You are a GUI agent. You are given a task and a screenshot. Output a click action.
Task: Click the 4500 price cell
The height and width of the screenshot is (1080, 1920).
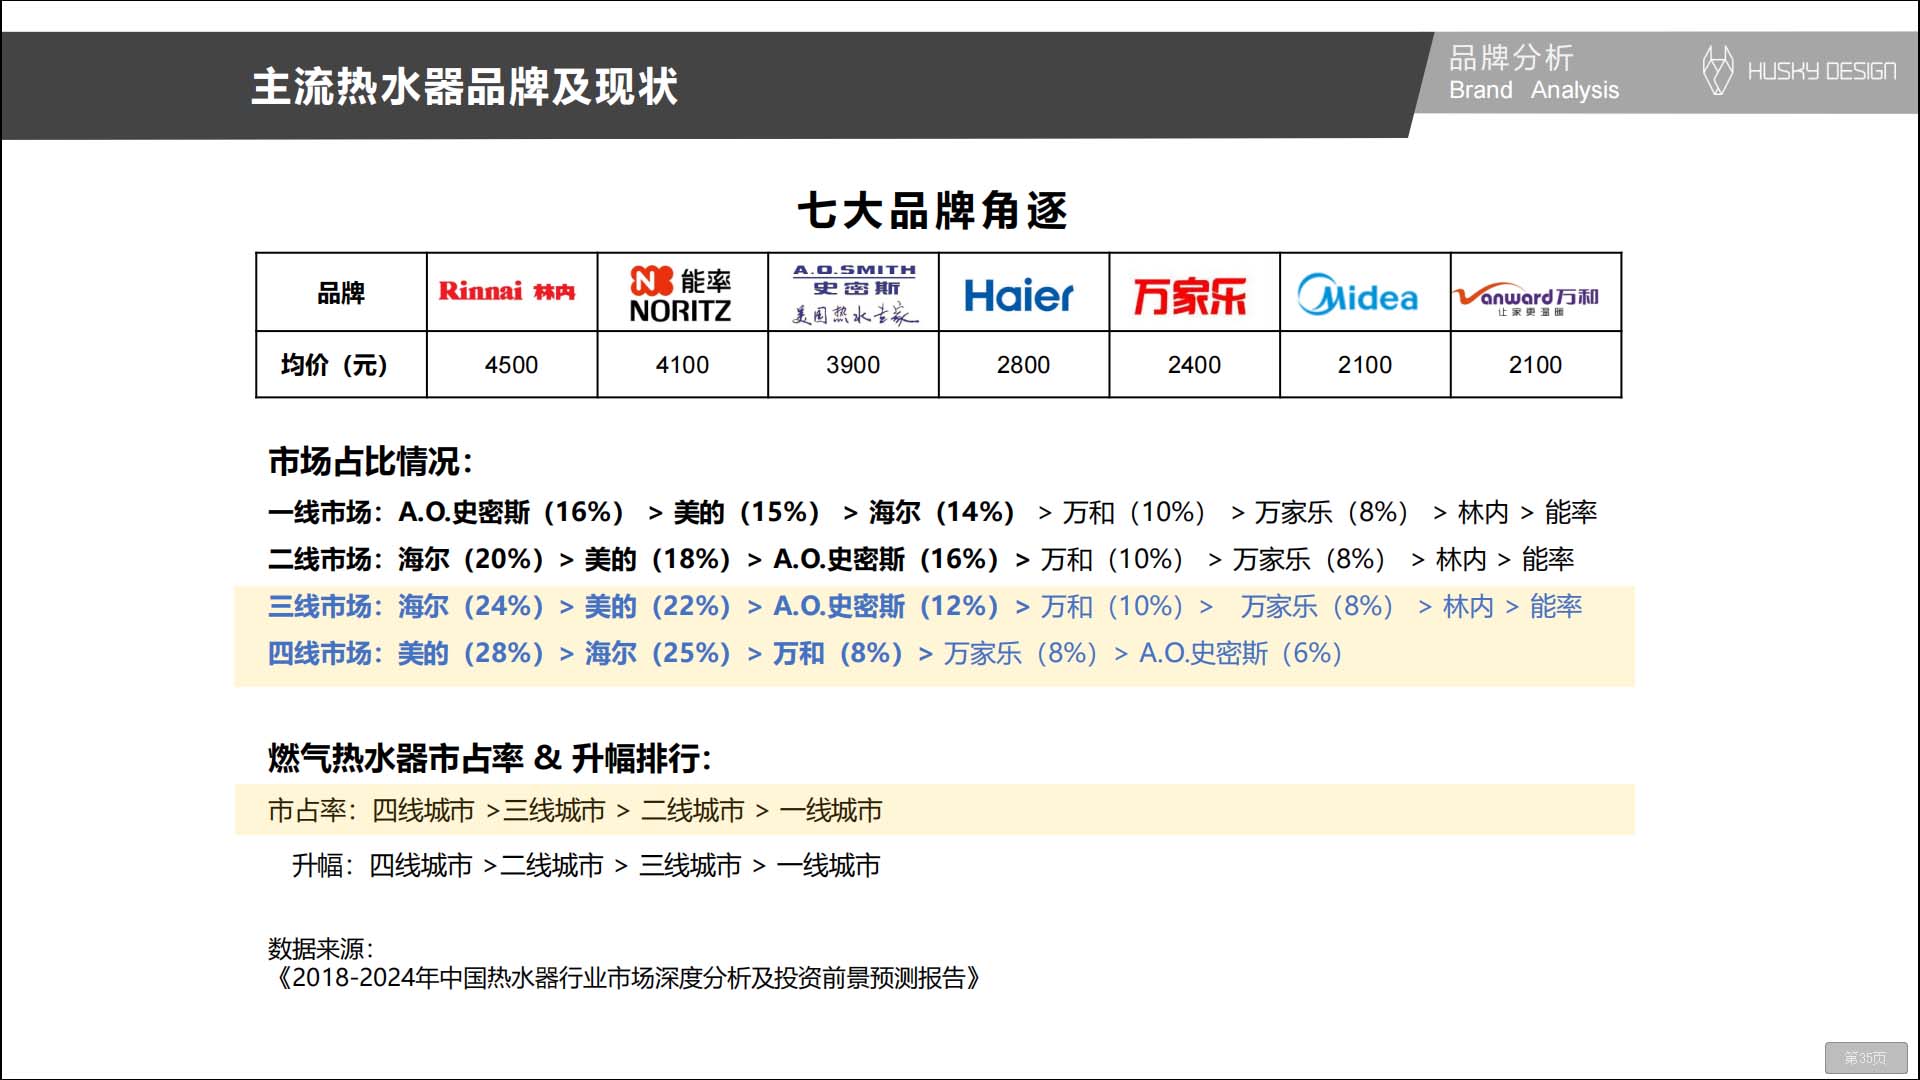click(x=511, y=365)
